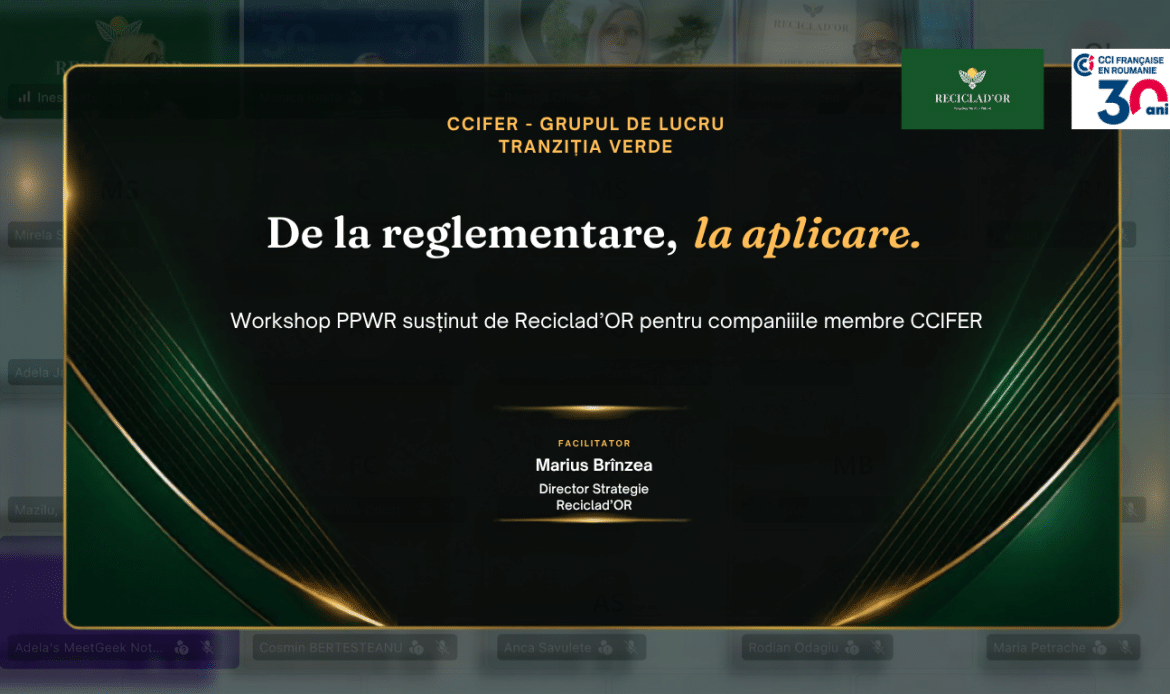Click the 'Workshop PPWR susținut de Reciclad'OR' subtitle
Screen dimensions: 1170x694
pos(432,321)
